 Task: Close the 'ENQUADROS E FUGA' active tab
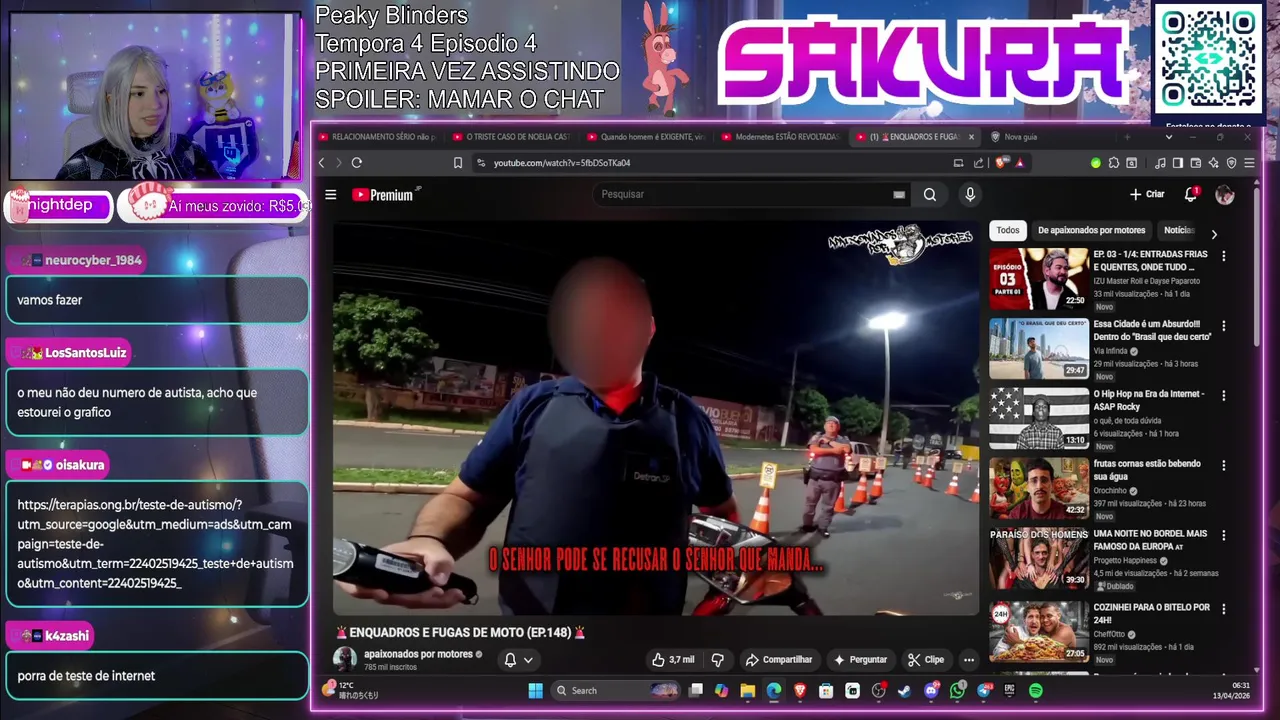pyautogui.click(x=971, y=137)
